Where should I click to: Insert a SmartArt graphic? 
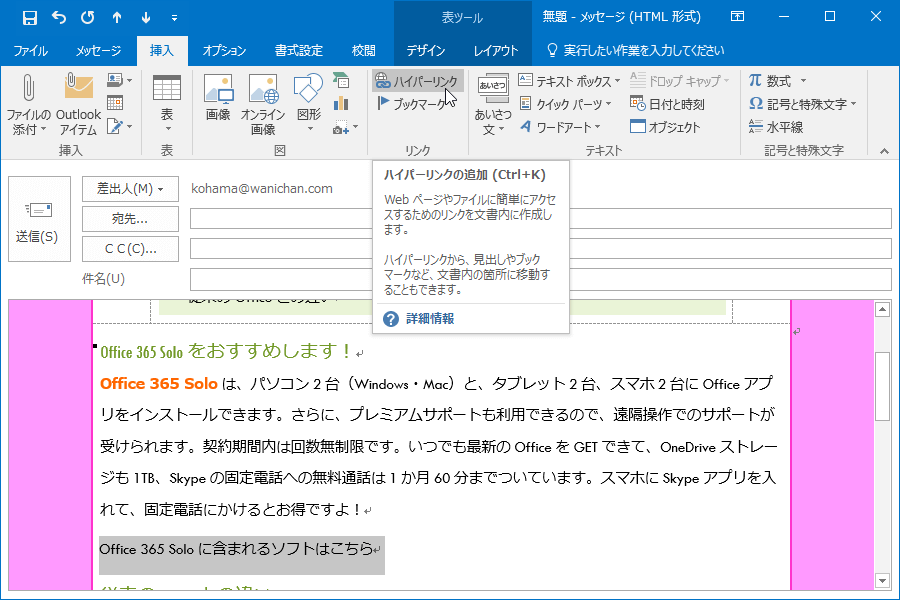point(341,80)
